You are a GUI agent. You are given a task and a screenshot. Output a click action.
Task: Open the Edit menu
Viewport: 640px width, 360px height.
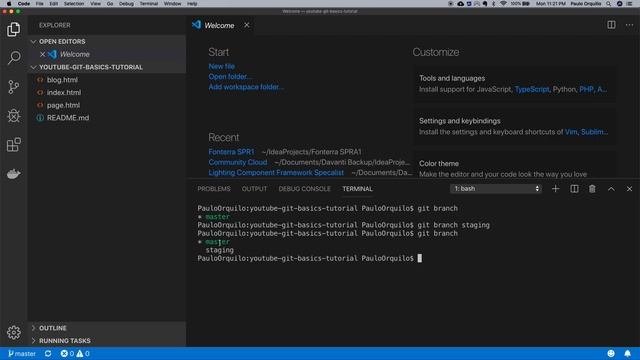pyautogui.click(x=53, y=4)
